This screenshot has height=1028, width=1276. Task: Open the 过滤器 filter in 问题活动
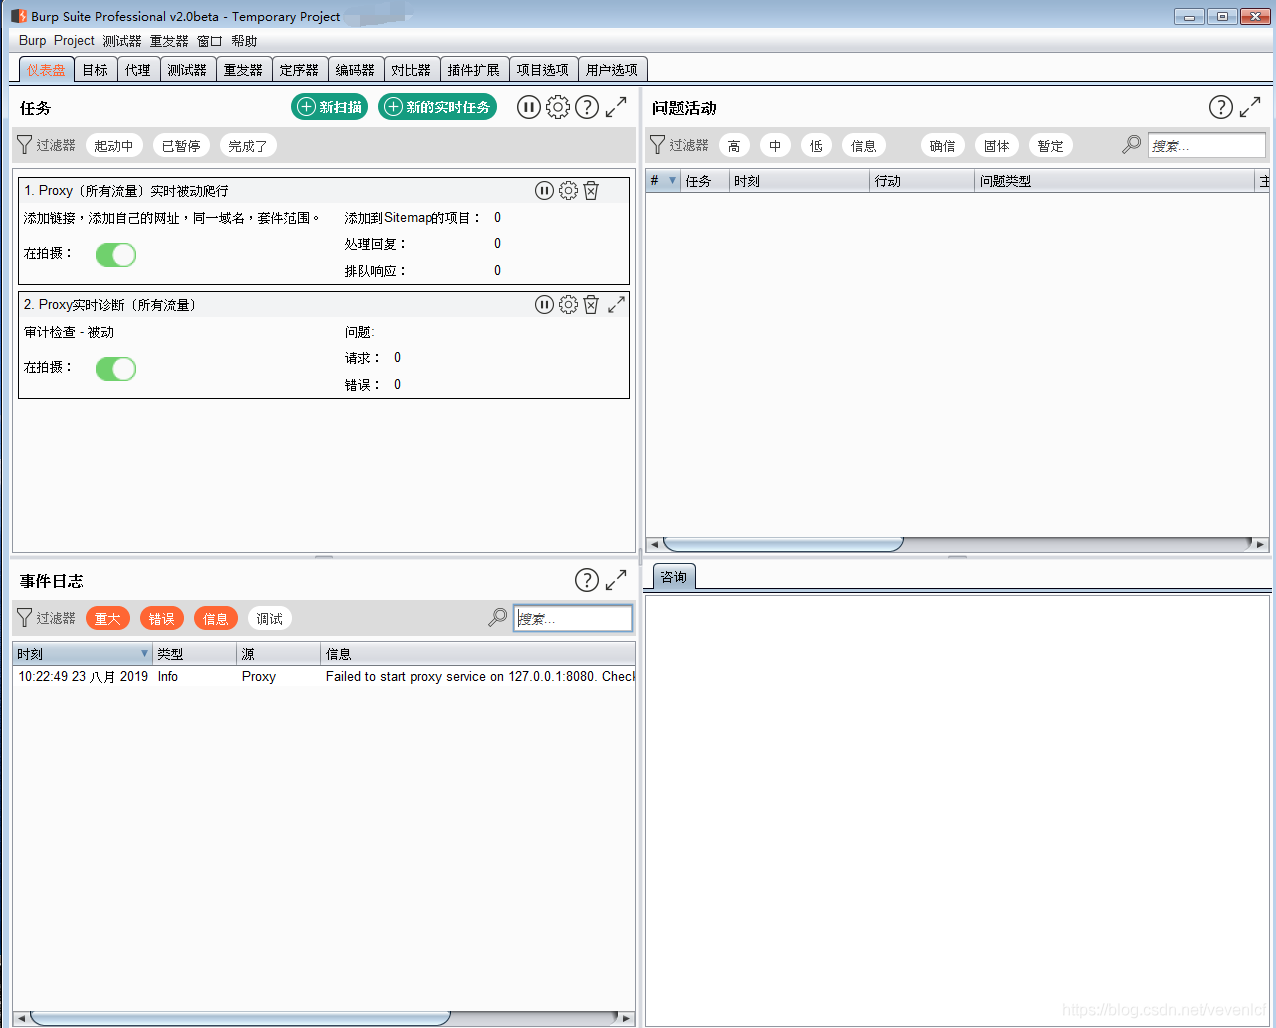pos(679,146)
